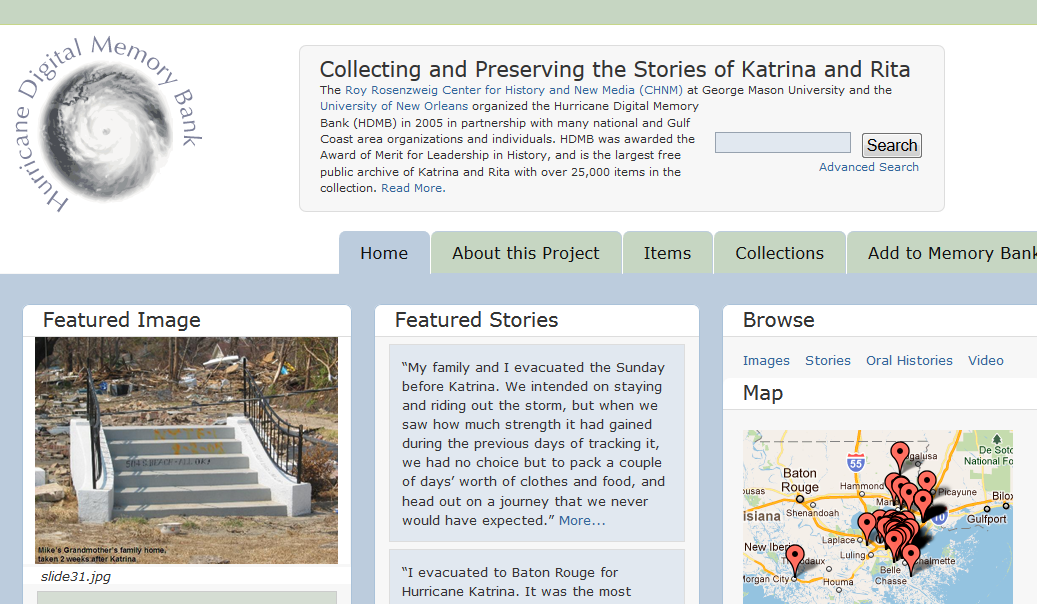The width and height of the screenshot is (1037, 604).
Task: Click the second story about Baton Rouge evacuation
Action: tap(537, 577)
